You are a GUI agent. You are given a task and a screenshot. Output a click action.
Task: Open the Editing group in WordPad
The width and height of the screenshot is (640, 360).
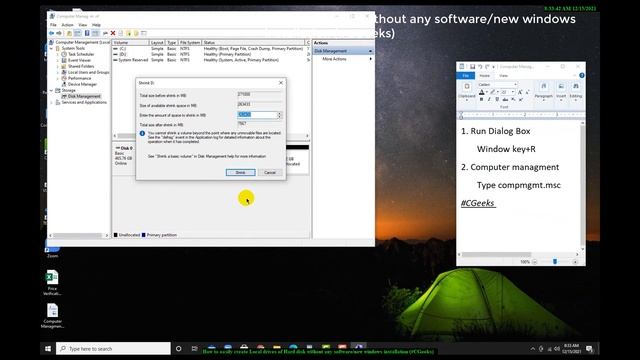click(x=576, y=91)
